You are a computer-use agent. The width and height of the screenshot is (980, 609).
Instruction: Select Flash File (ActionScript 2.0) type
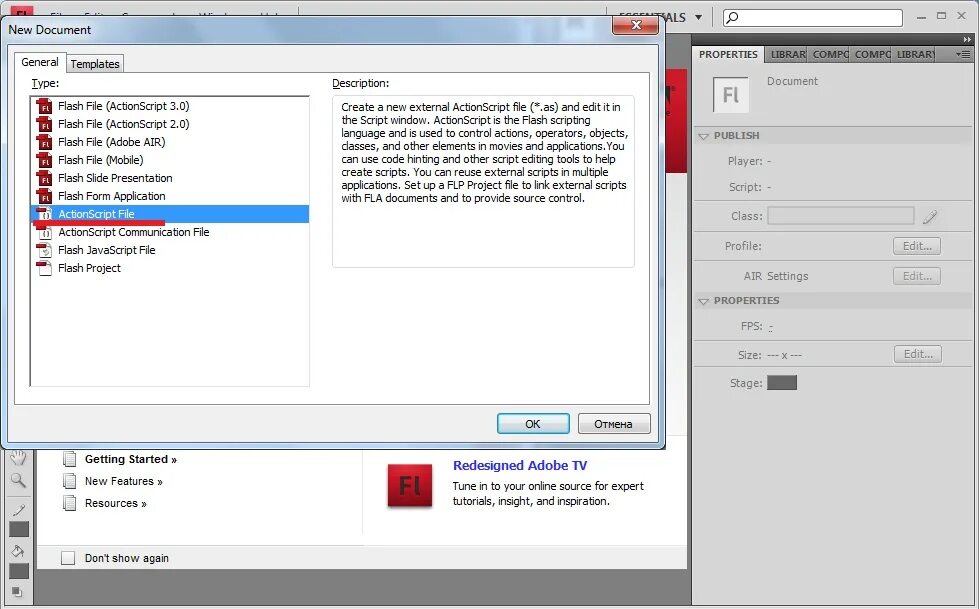pyautogui.click(x=169, y=124)
